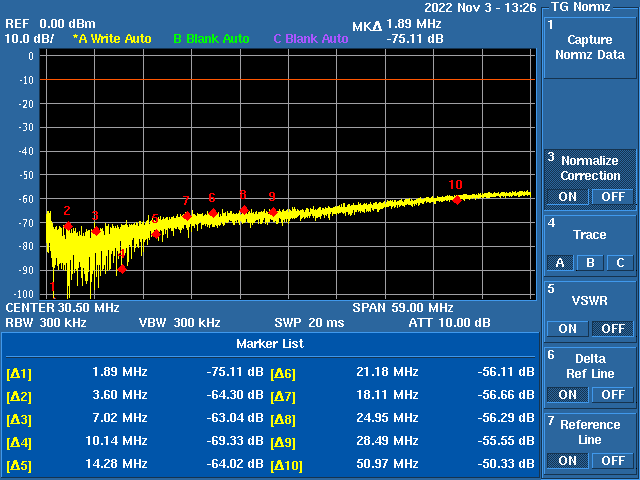Set VSWR to OFF
This screenshot has width=640, height=480.
(x=612, y=328)
